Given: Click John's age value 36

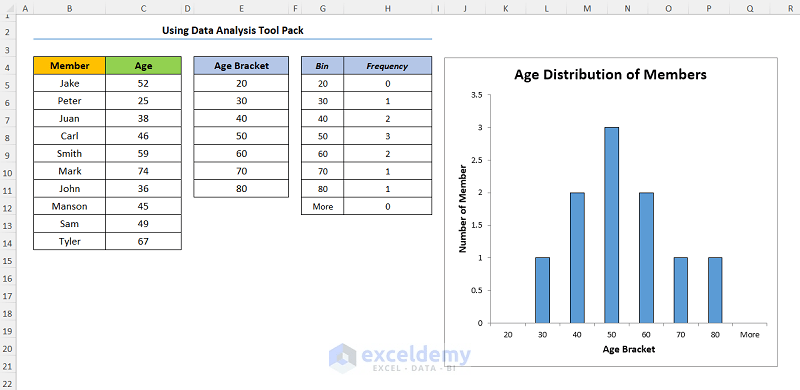Looking at the screenshot, I should 143,189.
